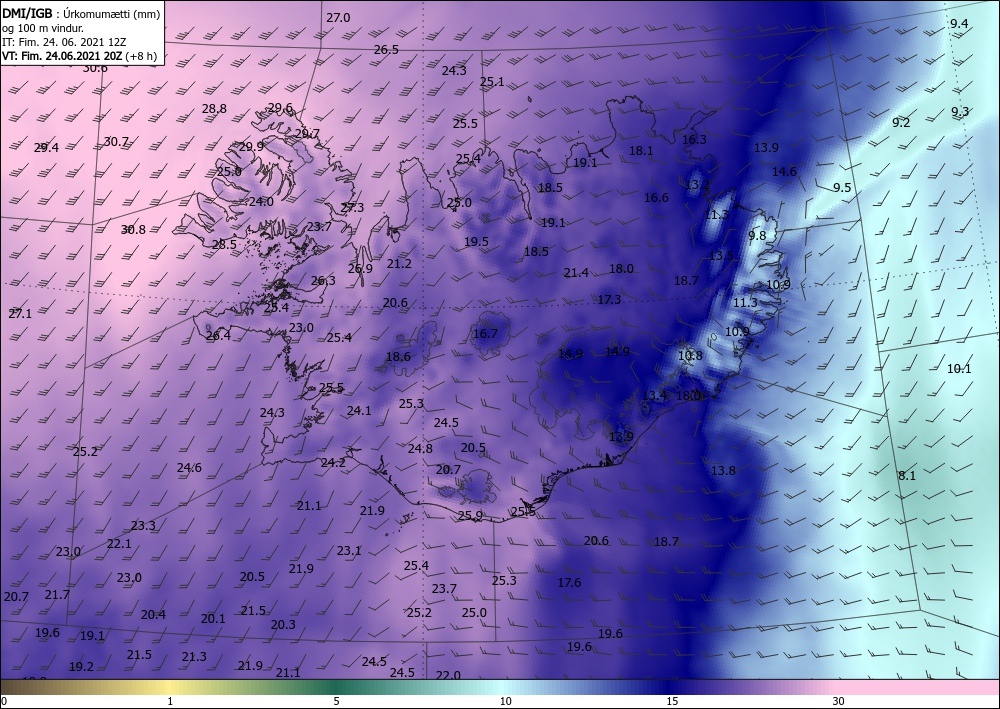Screen dimensions: 1000x709
Task: Click the 29.9 value on the map
Action: [x=251, y=147]
